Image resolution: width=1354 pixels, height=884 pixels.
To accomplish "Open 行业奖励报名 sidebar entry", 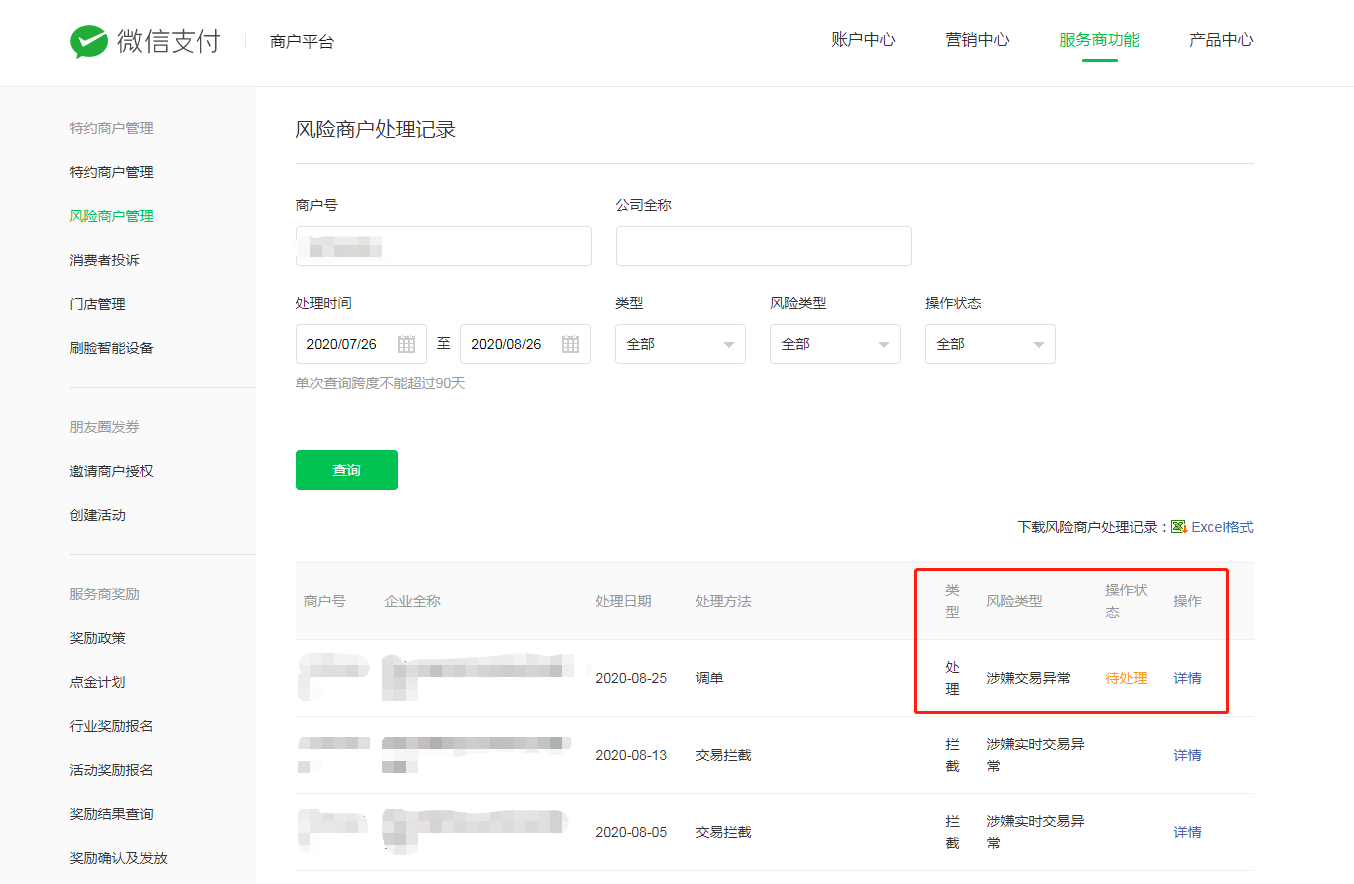I will coord(111,726).
